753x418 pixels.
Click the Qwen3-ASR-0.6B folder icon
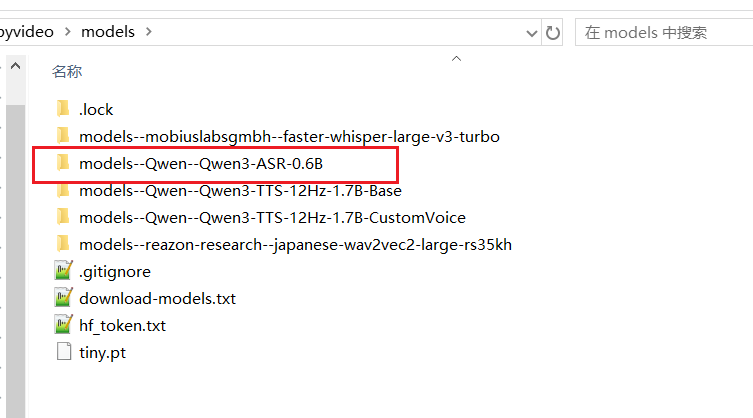[x=63, y=163]
